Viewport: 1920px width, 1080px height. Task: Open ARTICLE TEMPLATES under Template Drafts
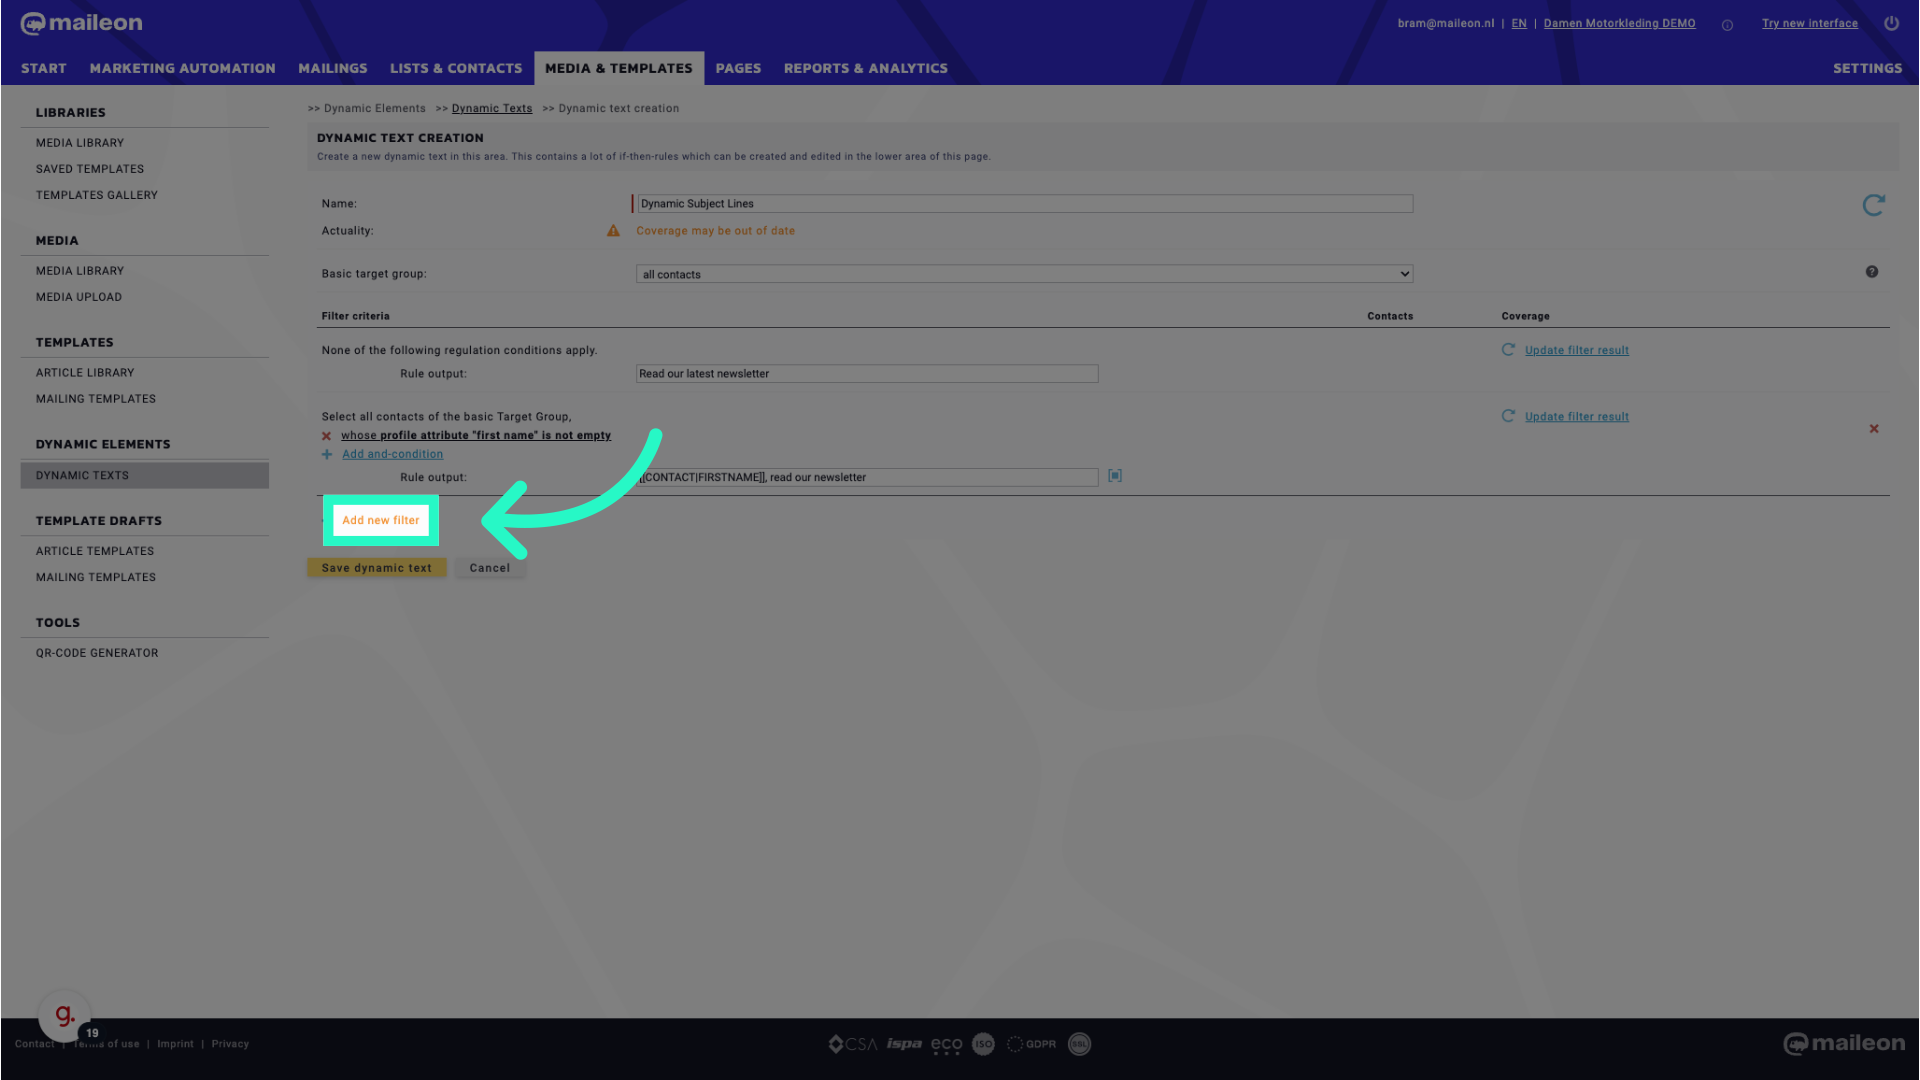(95, 551)
